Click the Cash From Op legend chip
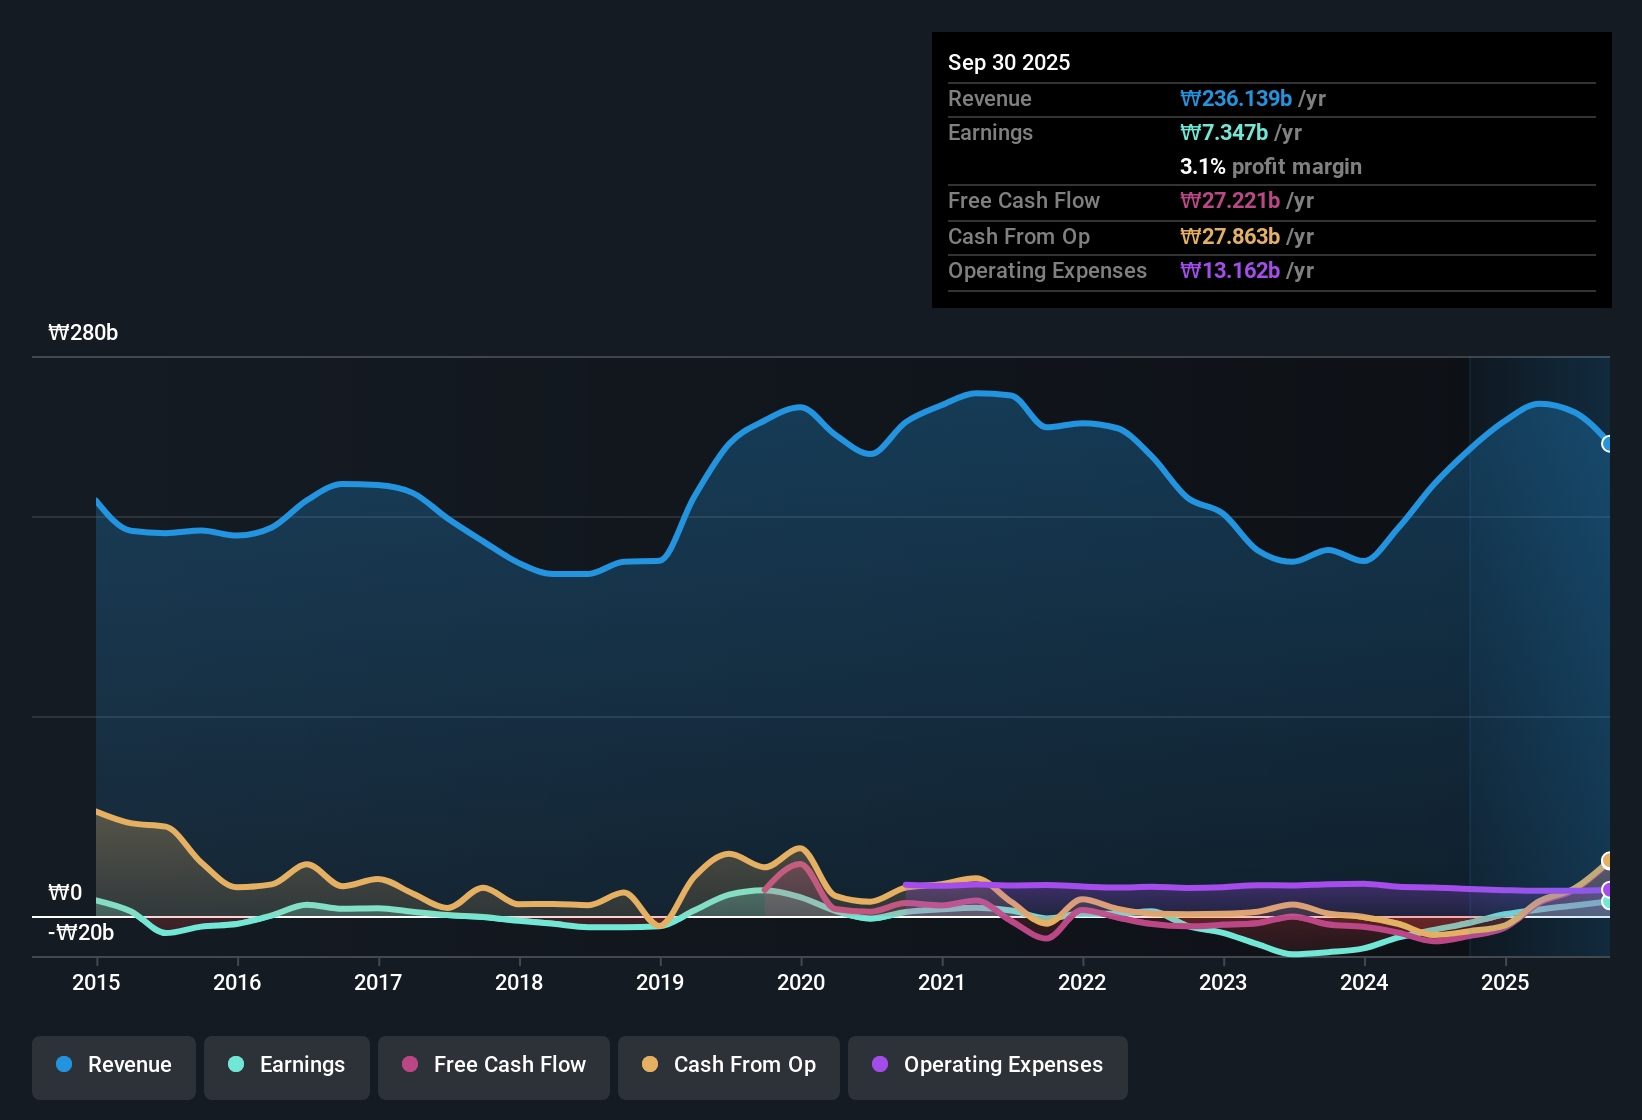The image size is (1642, 1120). [728, 1066]
